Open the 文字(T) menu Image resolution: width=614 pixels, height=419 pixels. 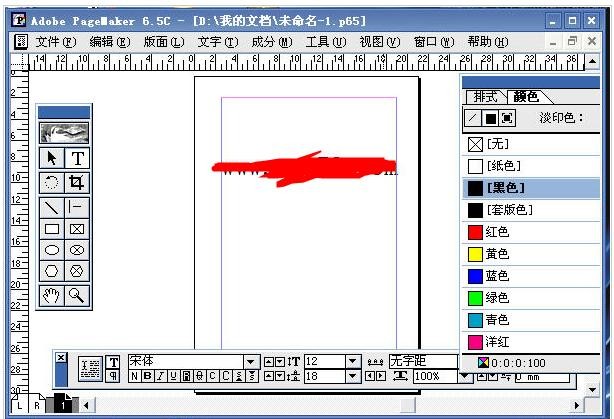coord(218,42)
